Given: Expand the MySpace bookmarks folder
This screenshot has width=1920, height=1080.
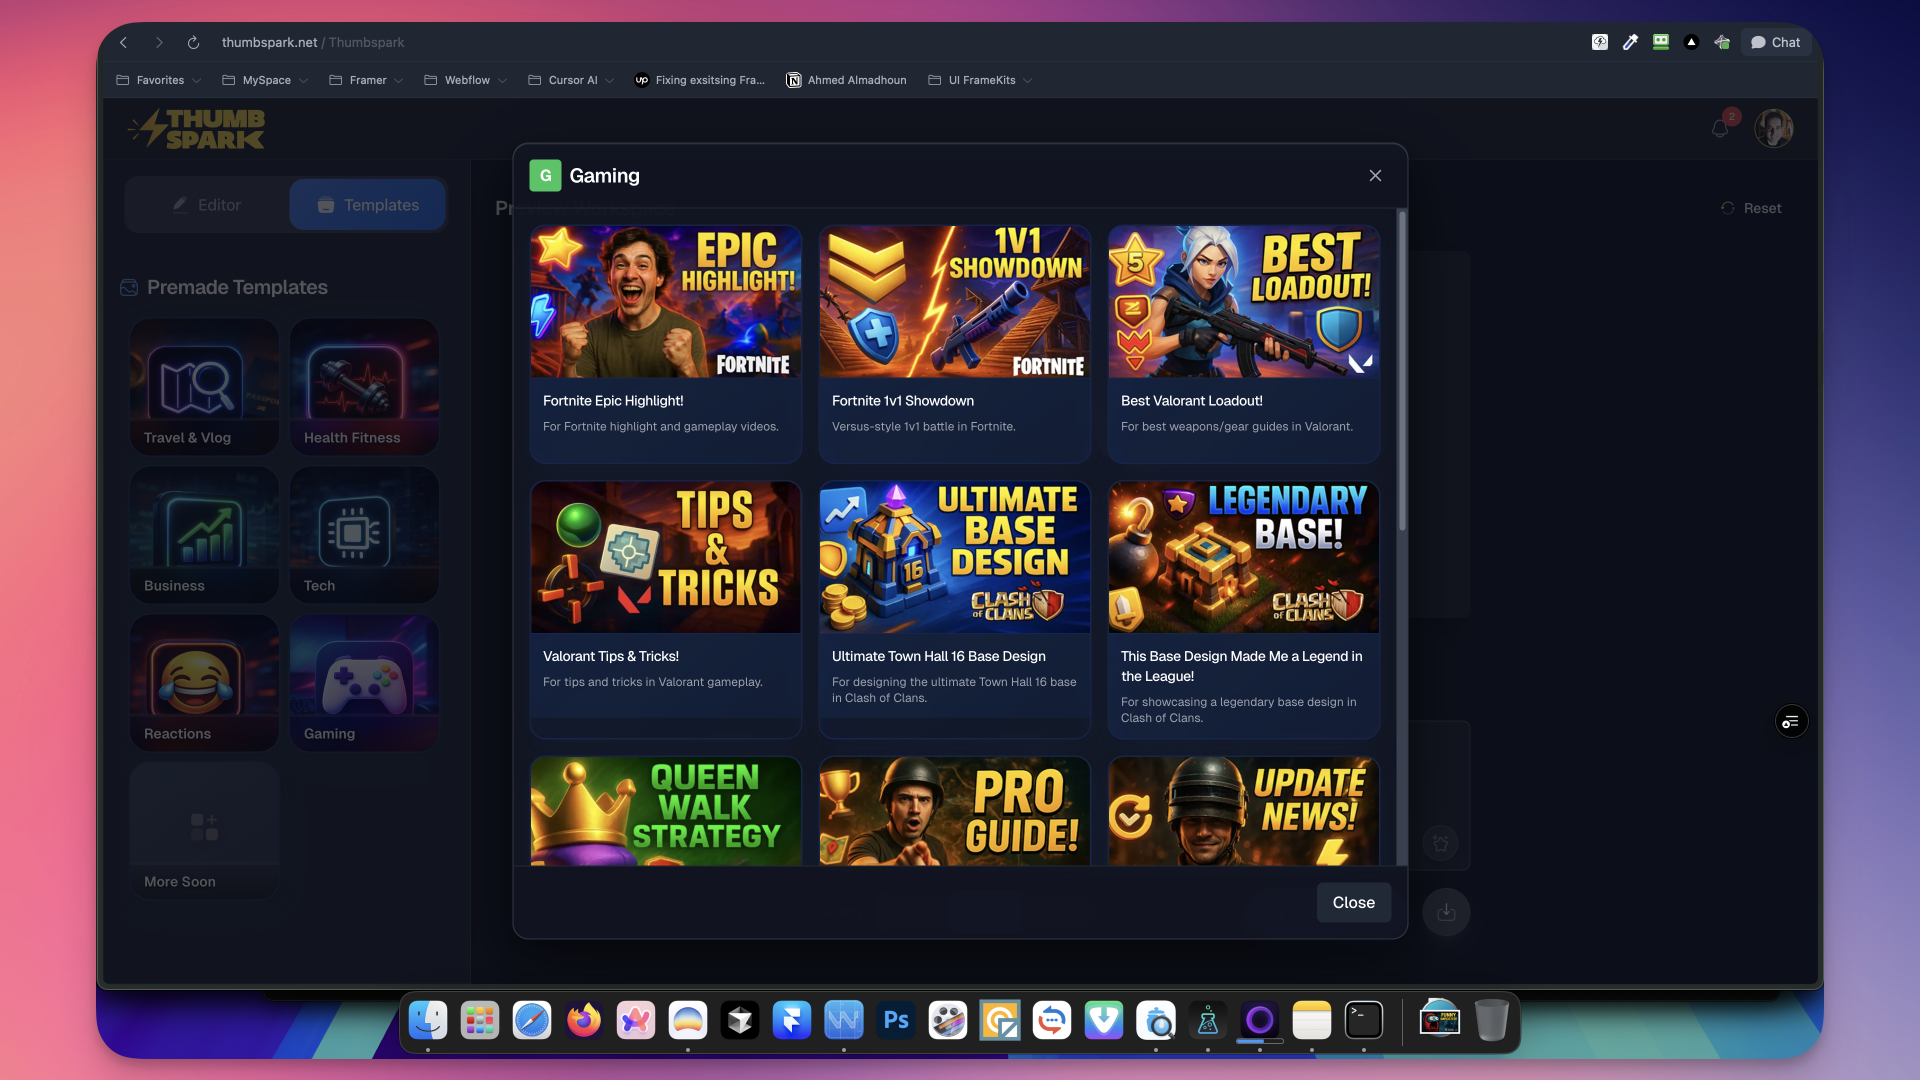Looking at the screenshot, I should pos(264,80).
